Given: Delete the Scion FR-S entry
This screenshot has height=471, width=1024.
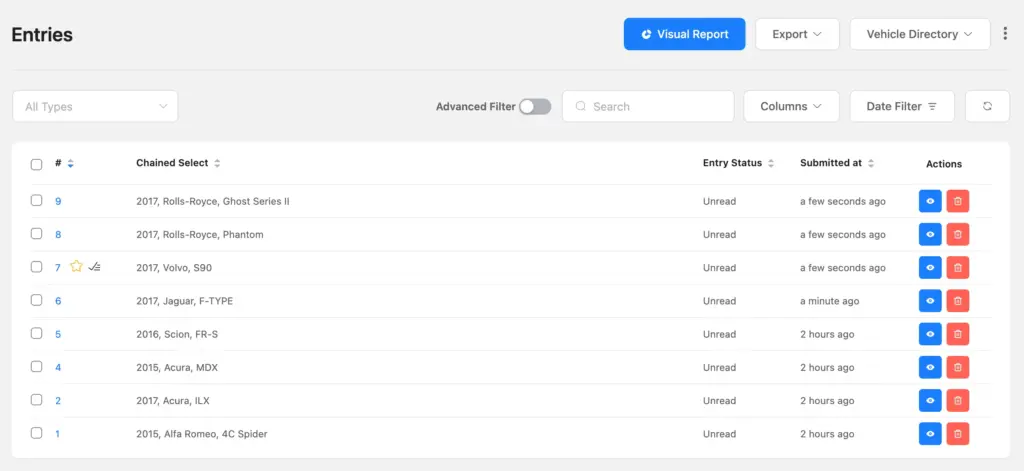Looking at the screenshot, I should click(x=957, y=334).
